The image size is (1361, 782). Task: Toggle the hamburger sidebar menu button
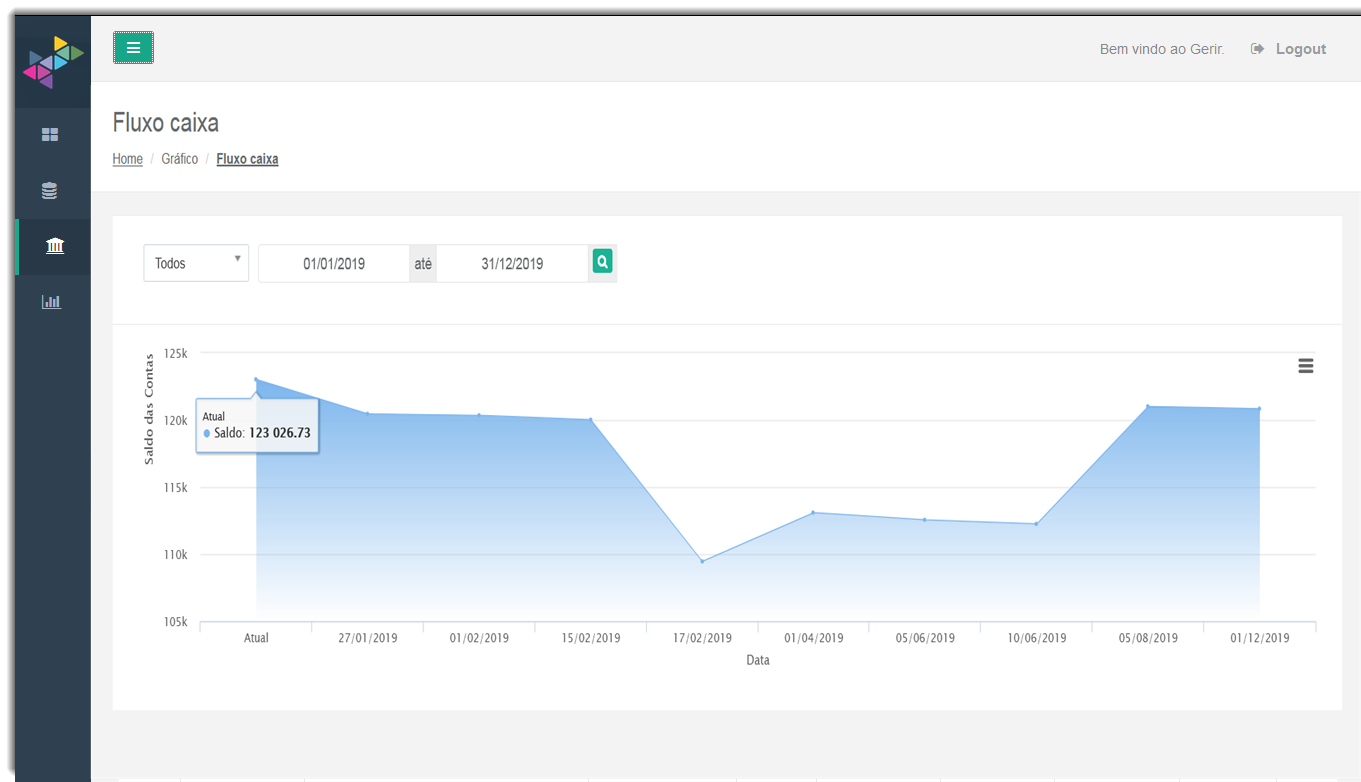click(133, 48)
